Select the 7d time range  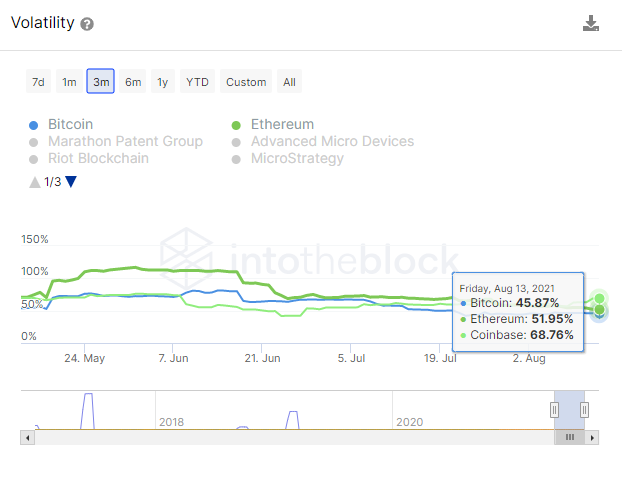[x=38, y=82]
